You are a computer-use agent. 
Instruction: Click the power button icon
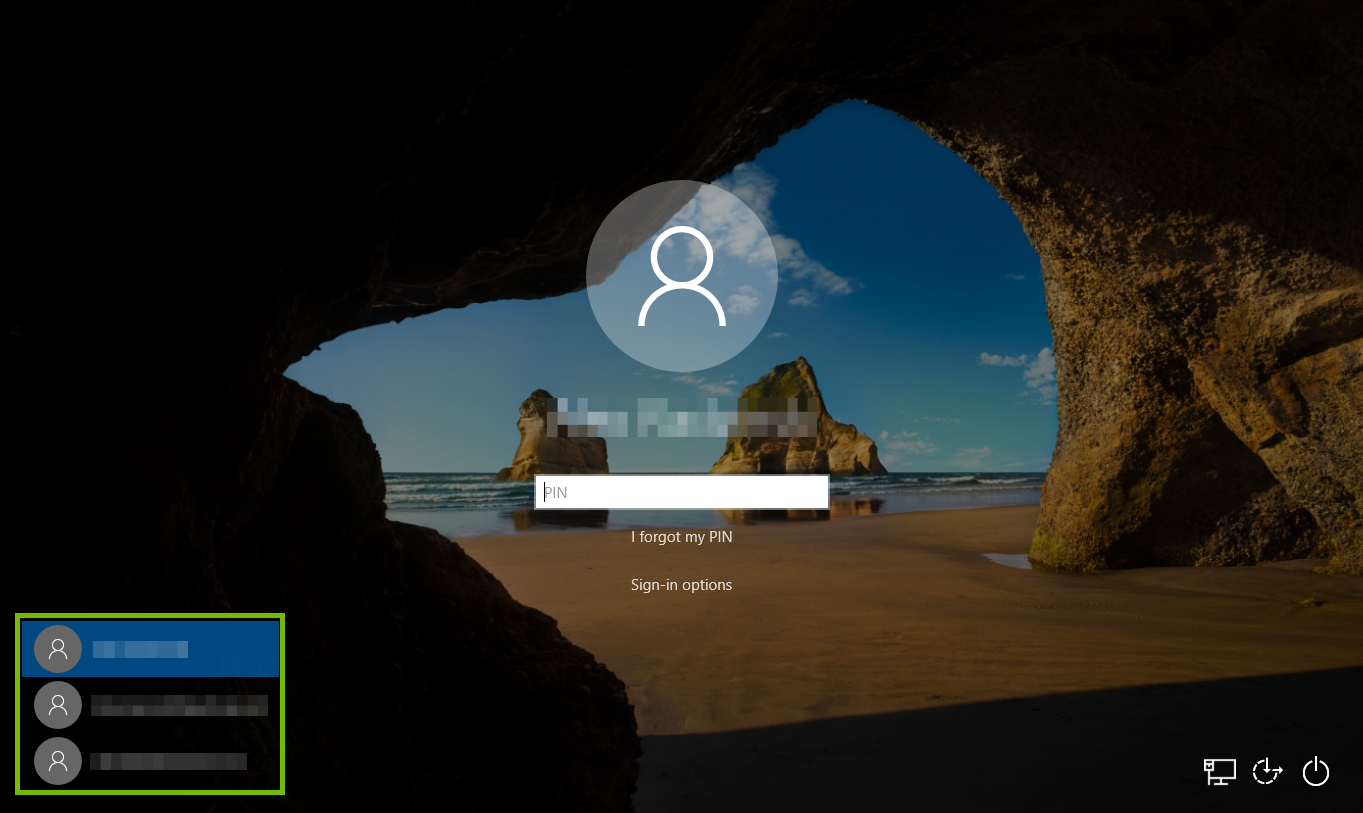tap(1315, 771)
